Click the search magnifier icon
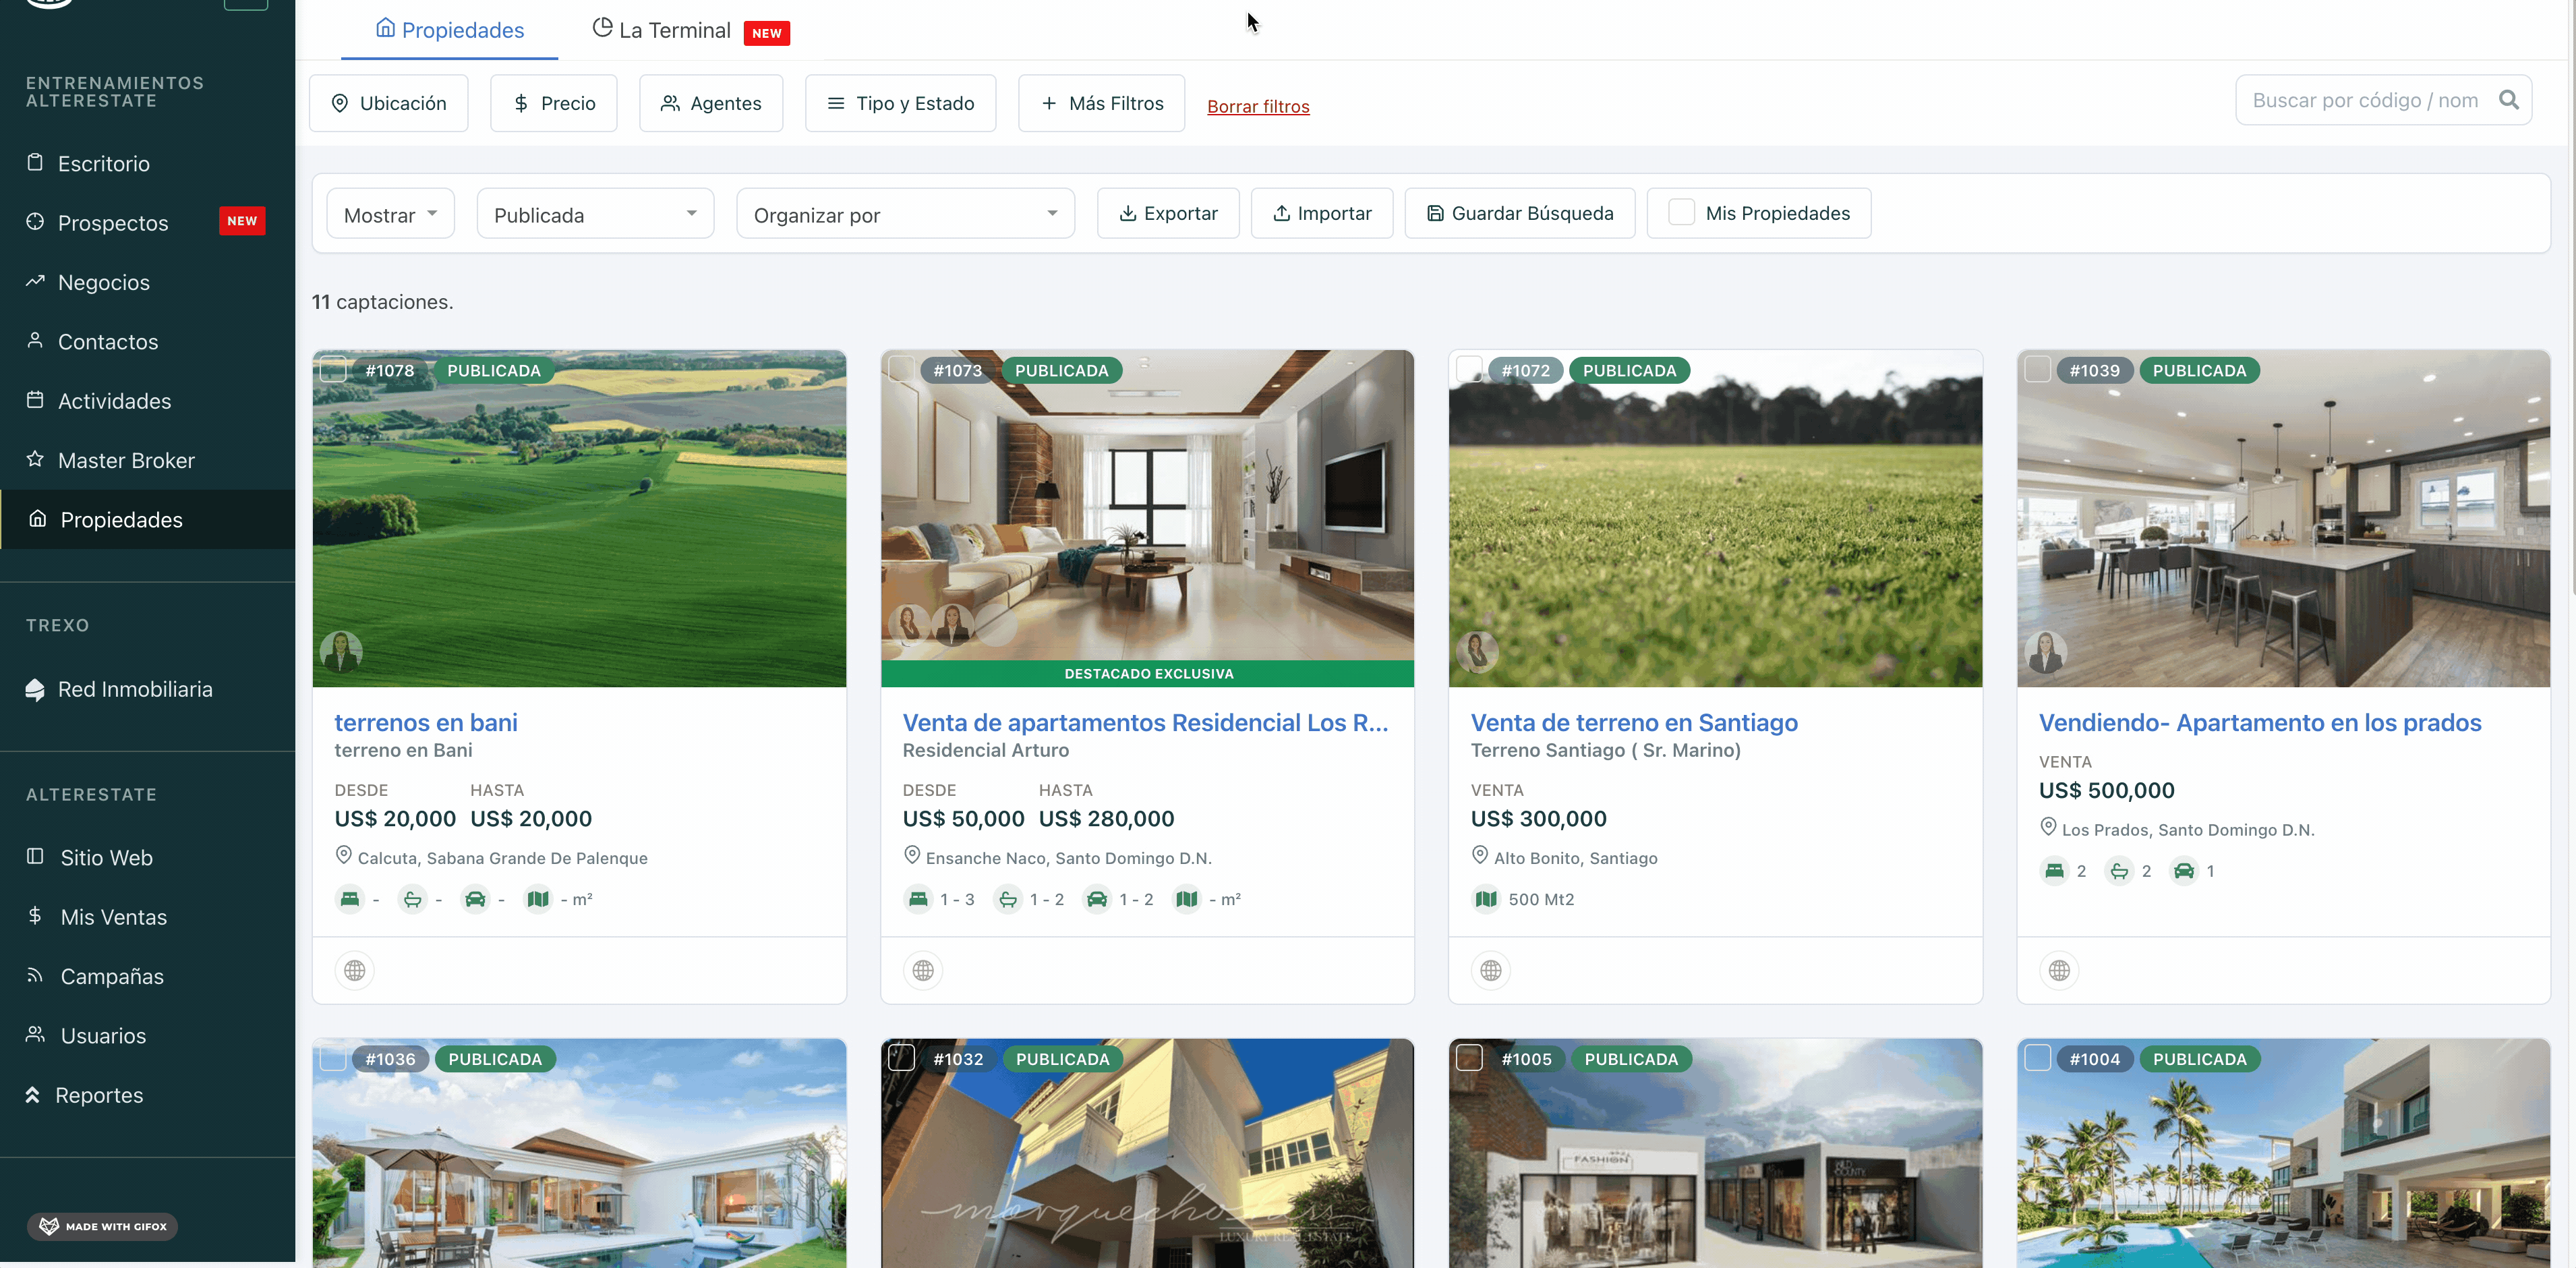This screenshot has height=1268, width=2576. (x=2508, y=100)
